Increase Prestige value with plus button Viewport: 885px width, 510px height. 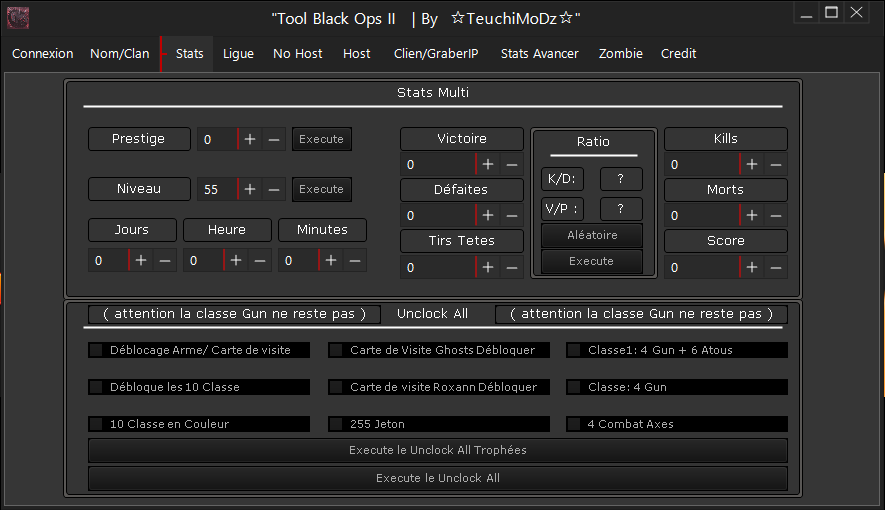250,139
